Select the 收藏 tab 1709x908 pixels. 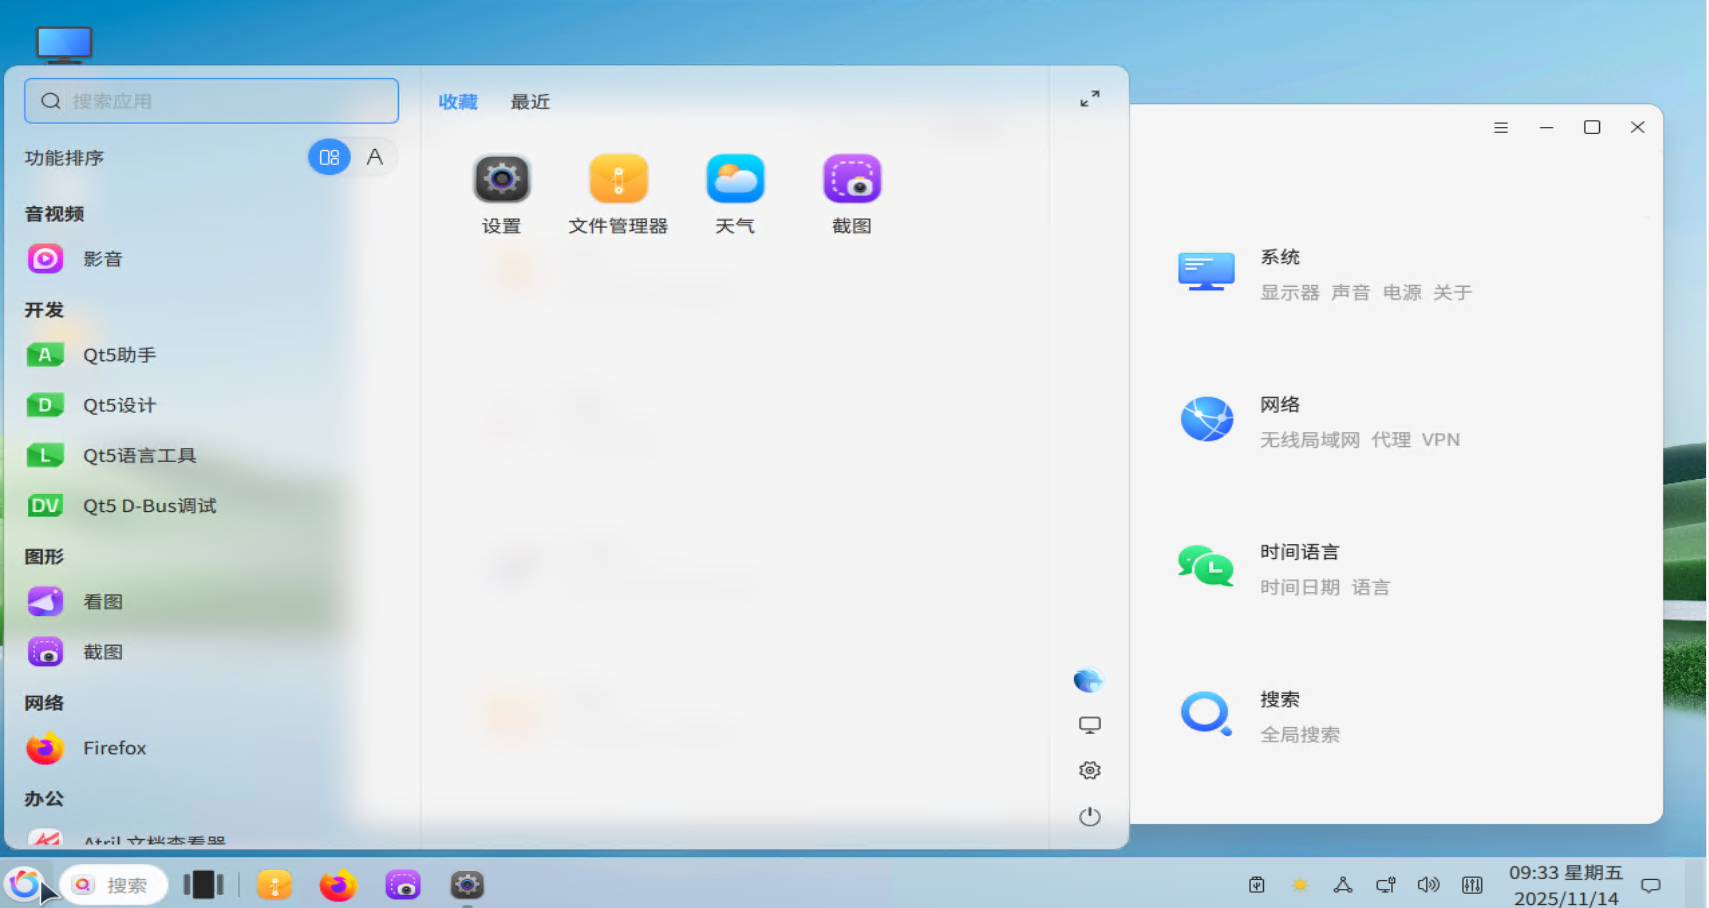pos(458,102)
